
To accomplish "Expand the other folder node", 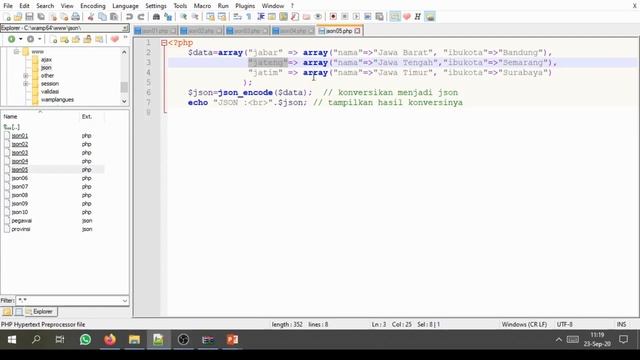I will (26, 76).
